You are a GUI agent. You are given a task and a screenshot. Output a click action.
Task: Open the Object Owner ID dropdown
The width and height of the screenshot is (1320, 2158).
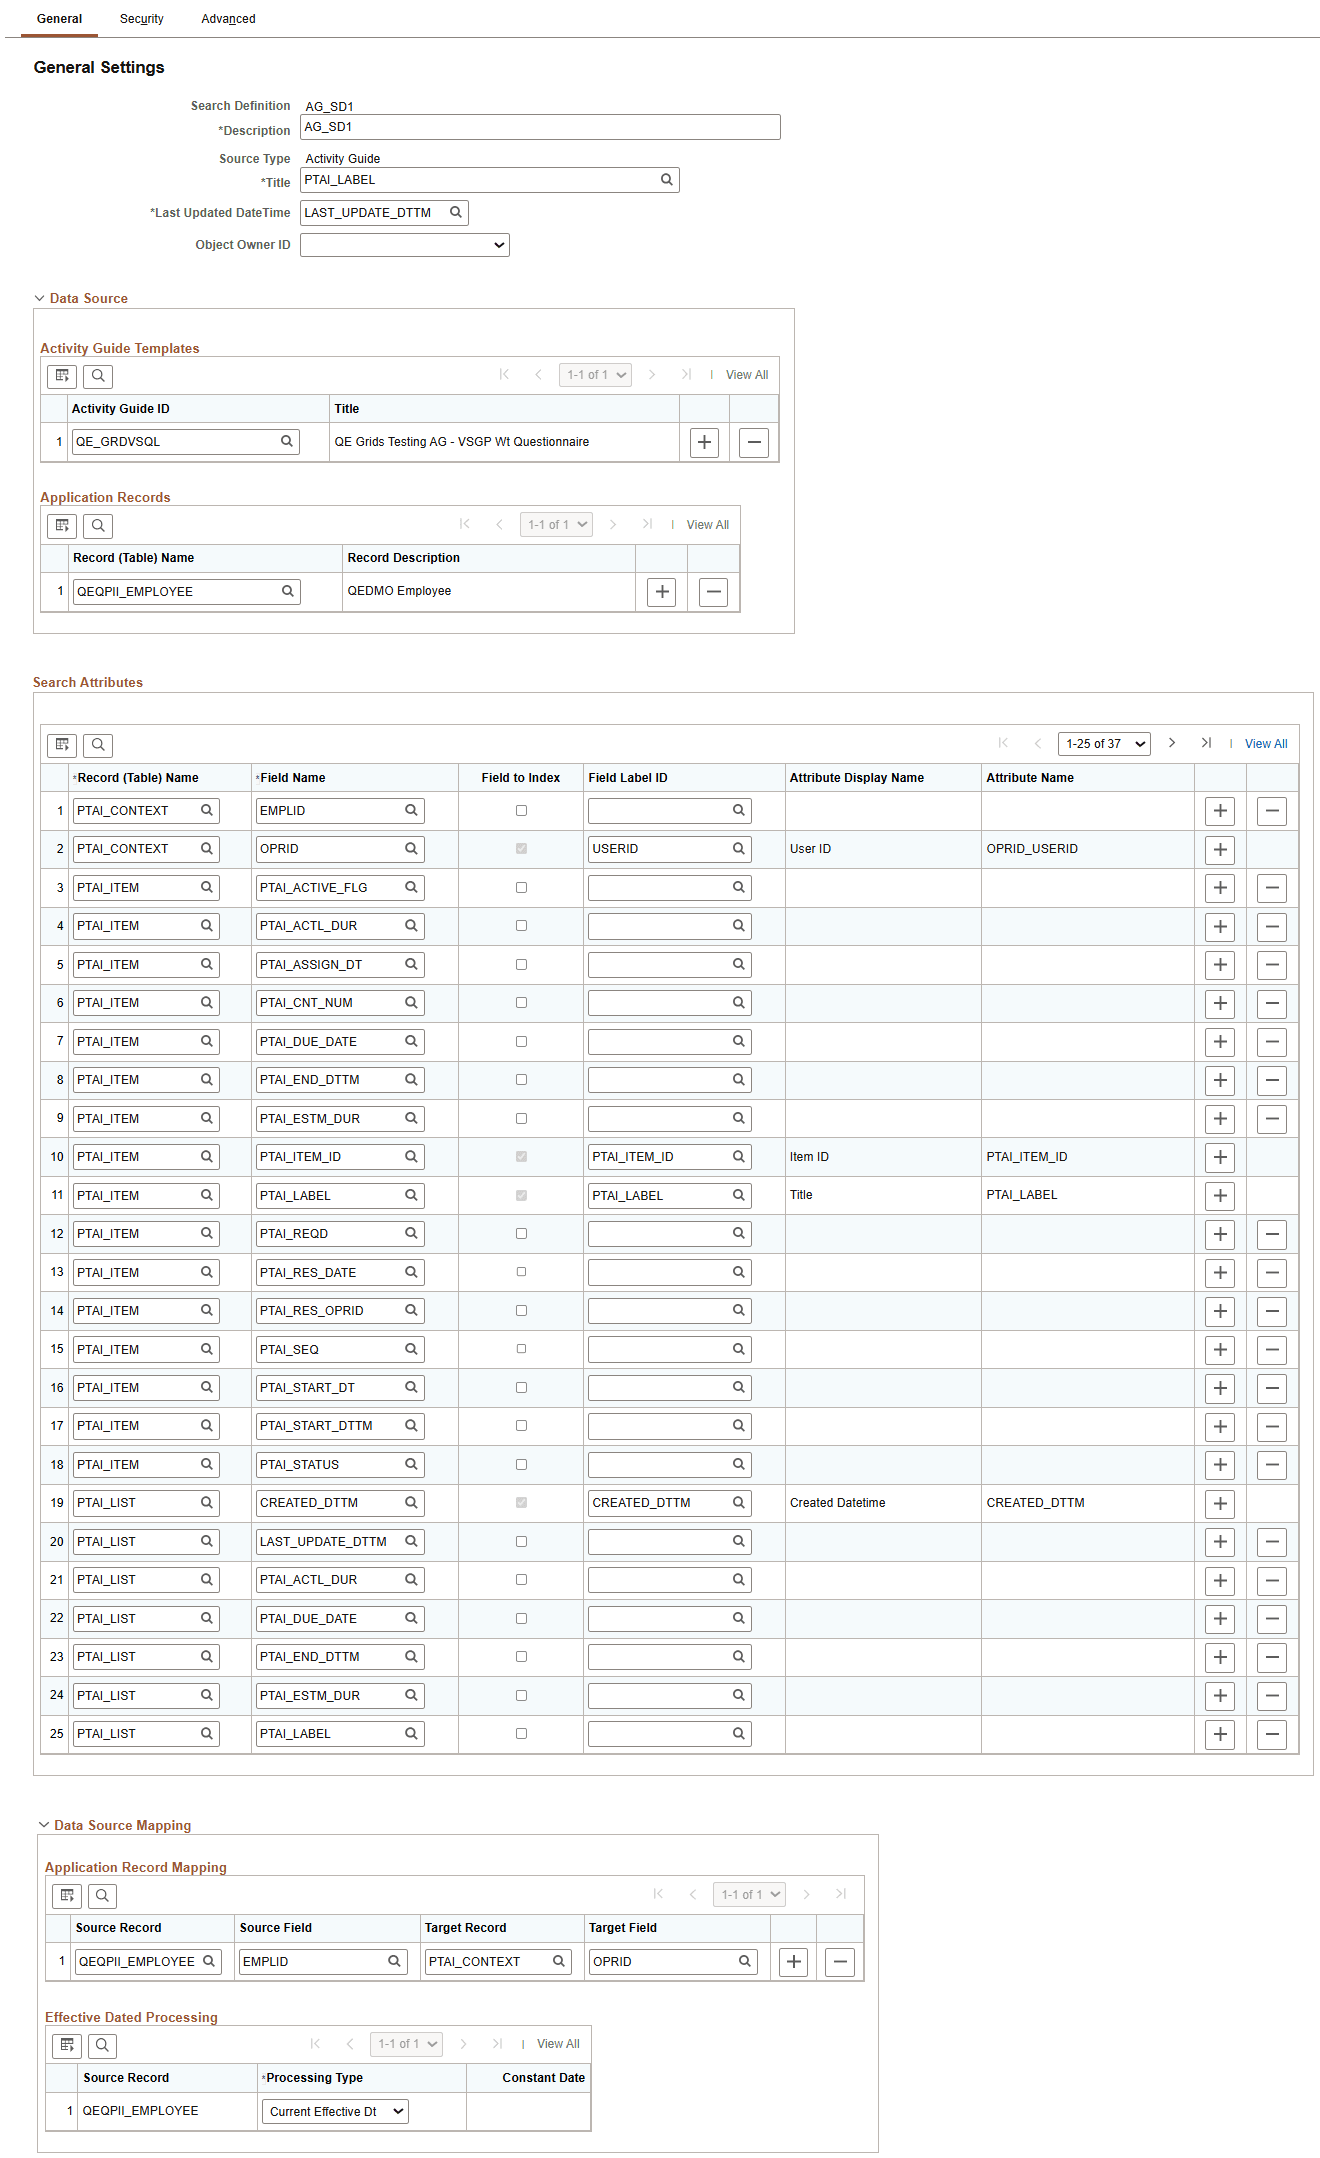(x=405, y=245)
